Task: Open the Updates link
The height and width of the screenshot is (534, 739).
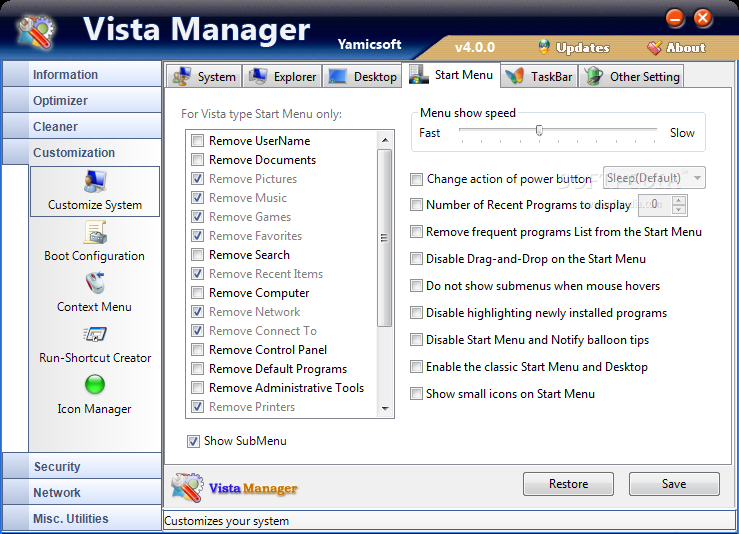Action: coord(583,48)
